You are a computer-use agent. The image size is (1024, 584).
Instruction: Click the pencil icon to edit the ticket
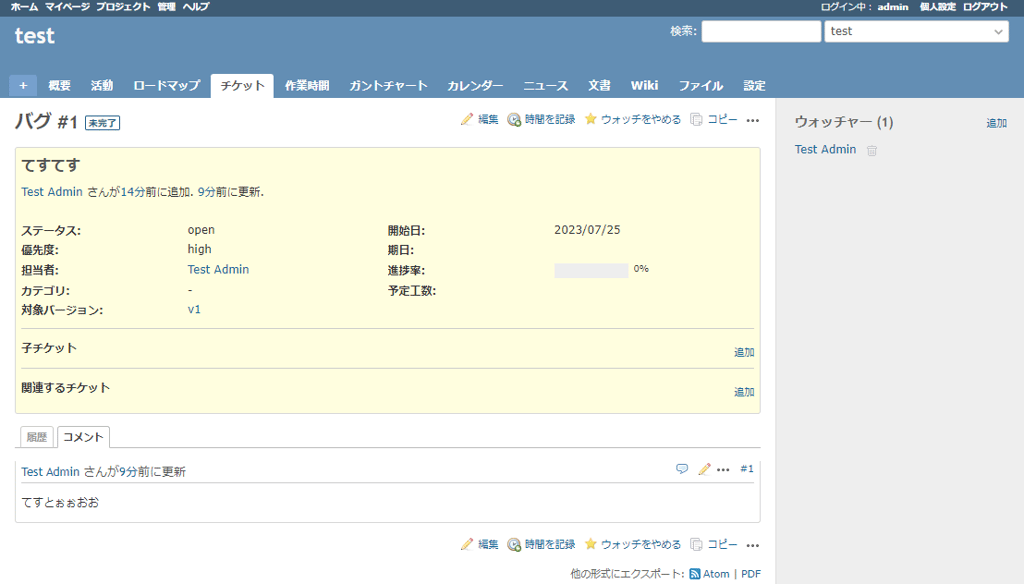click(468, 119)
